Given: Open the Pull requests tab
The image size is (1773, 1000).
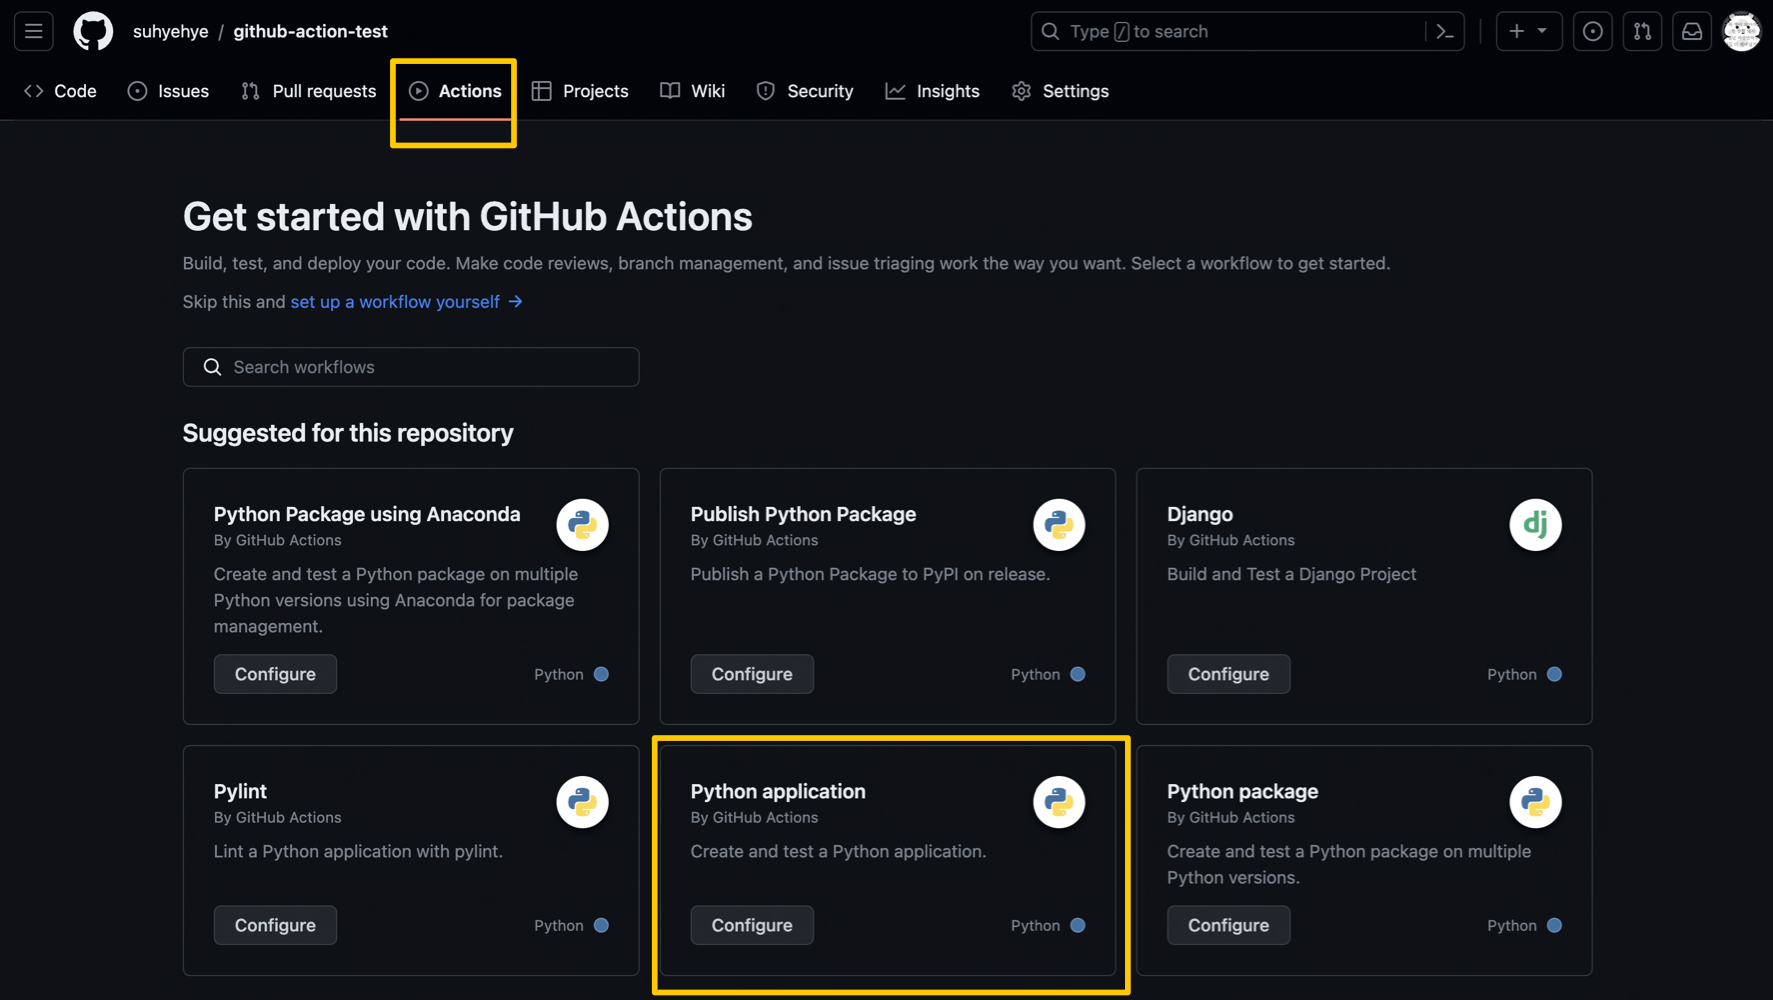Looking at the screenshot, I should pos(309,91).
